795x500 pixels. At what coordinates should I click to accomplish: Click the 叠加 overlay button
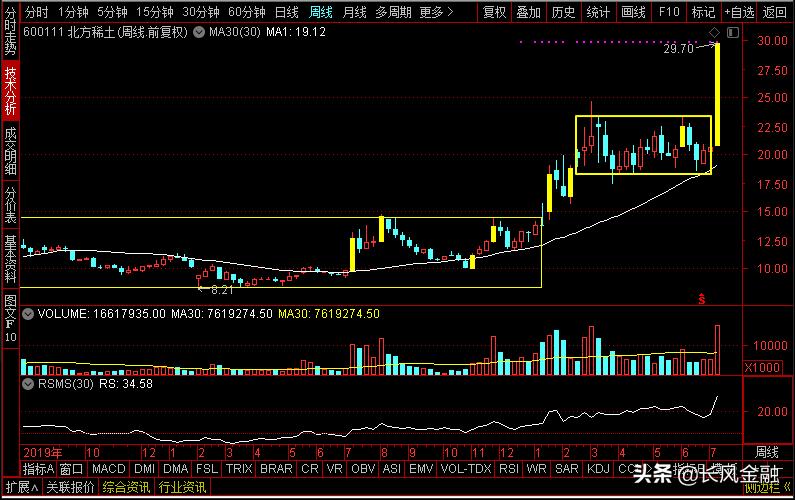tap(528, 12)
